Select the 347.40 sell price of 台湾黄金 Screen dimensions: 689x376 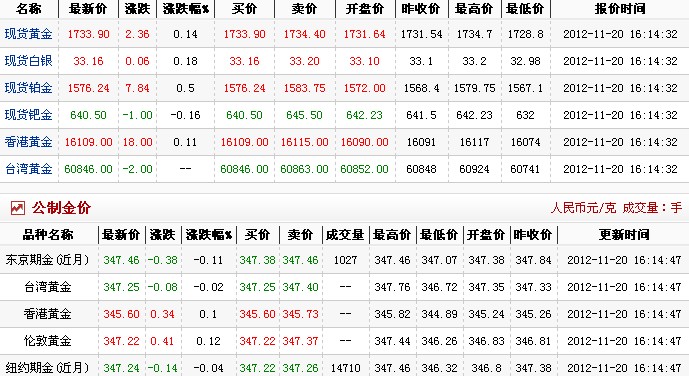[x=300, y=287]
